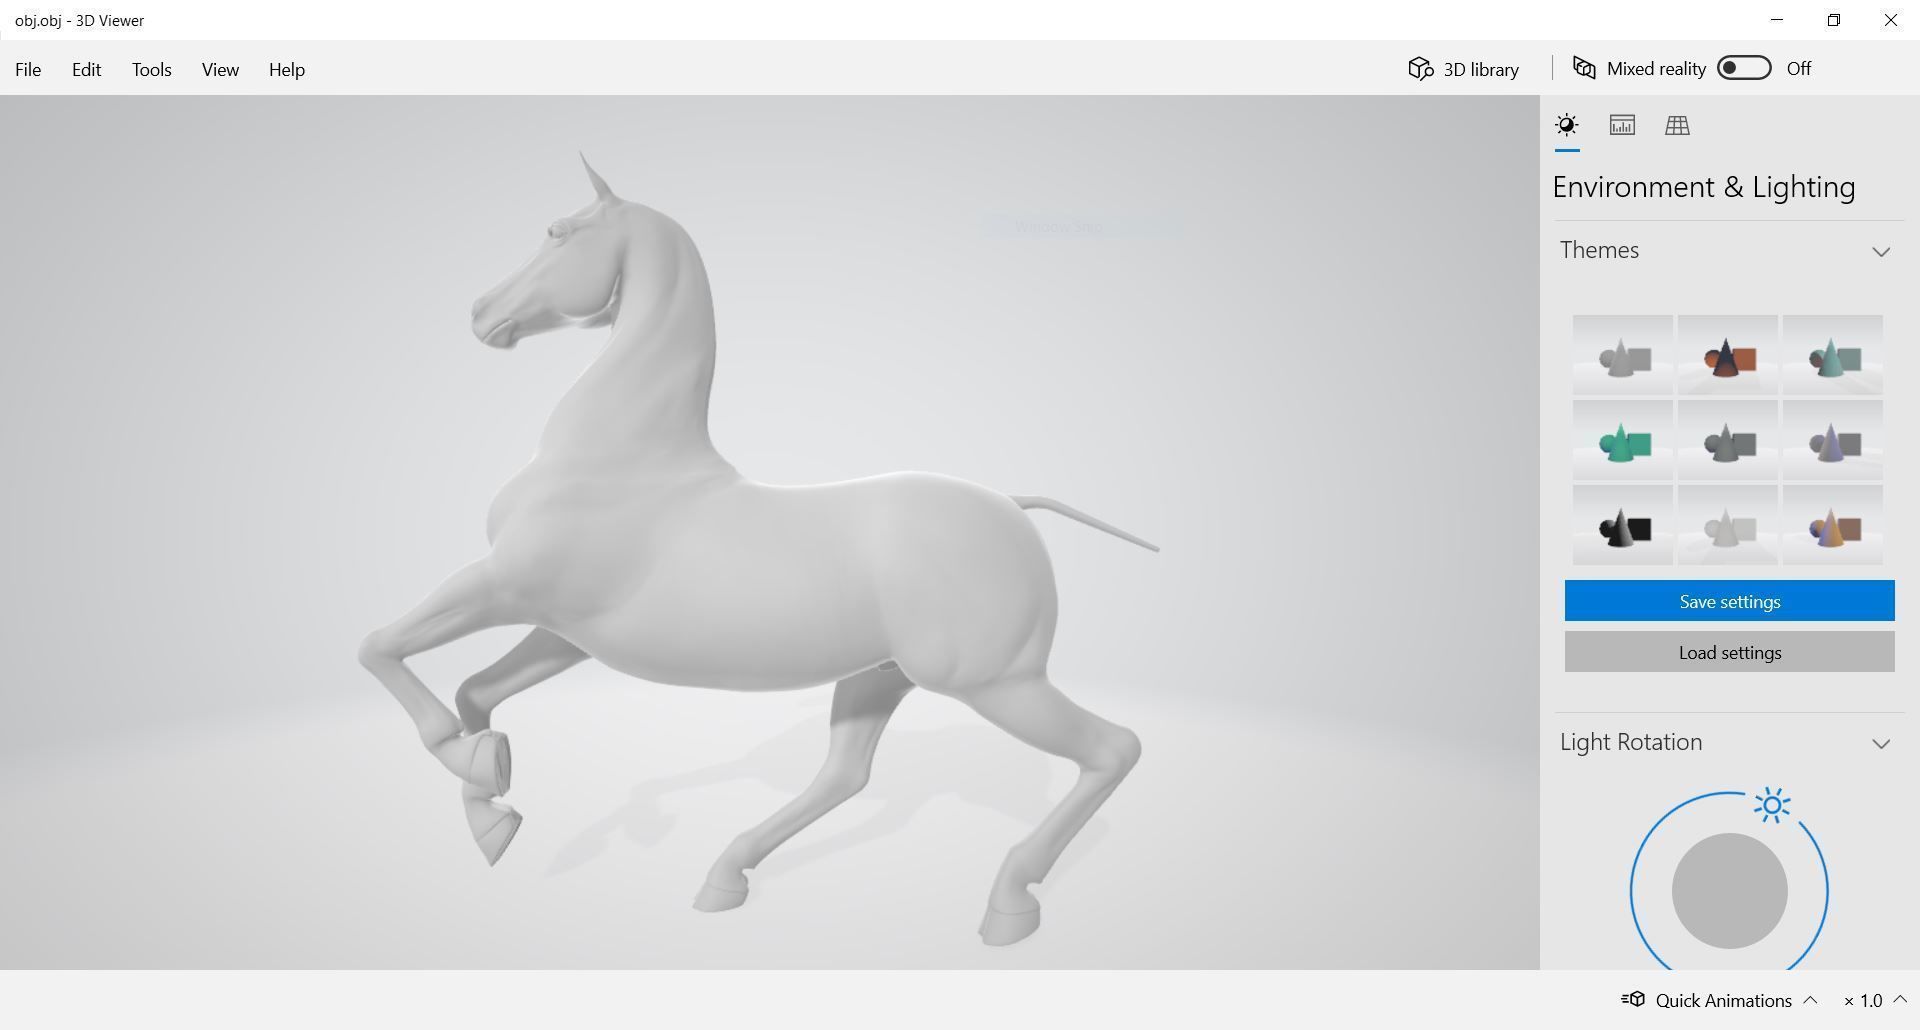Click the sun light position icon
The width and height of the screenshot is (1920, 1030).
[1772, 805]
